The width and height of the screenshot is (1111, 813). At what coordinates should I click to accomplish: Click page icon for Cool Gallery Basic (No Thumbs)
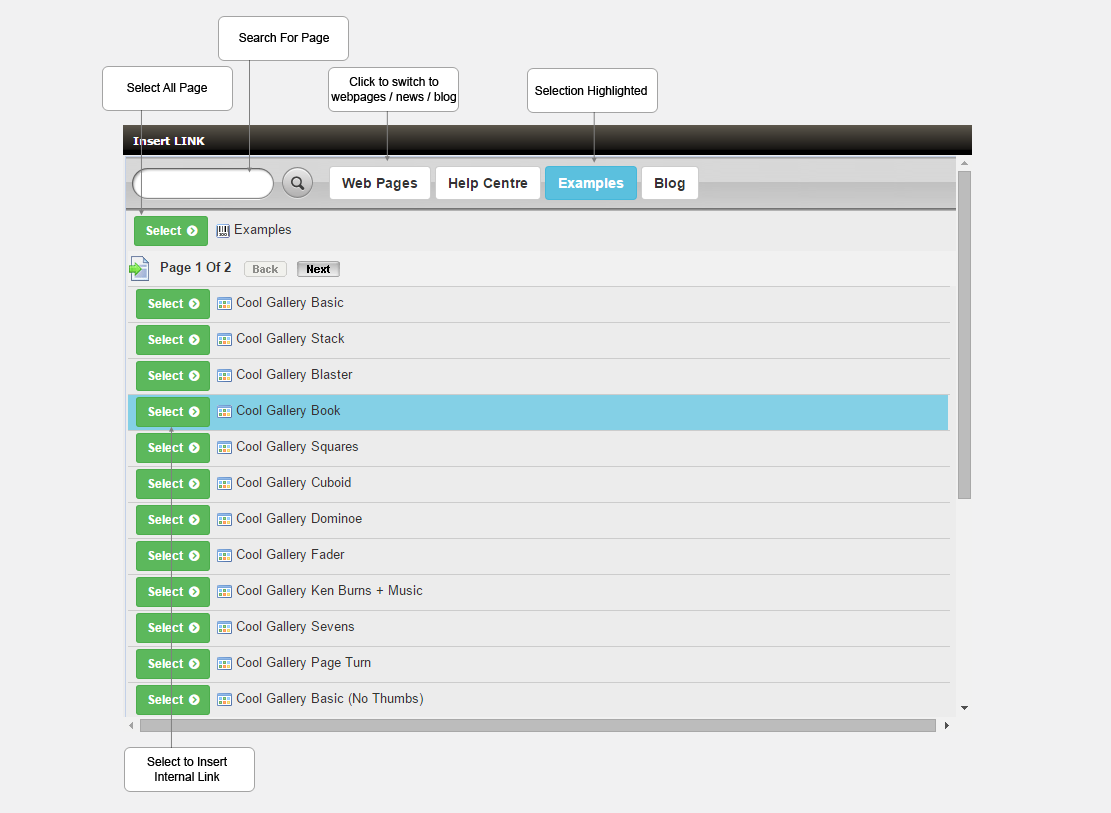(x=225, y=700)
